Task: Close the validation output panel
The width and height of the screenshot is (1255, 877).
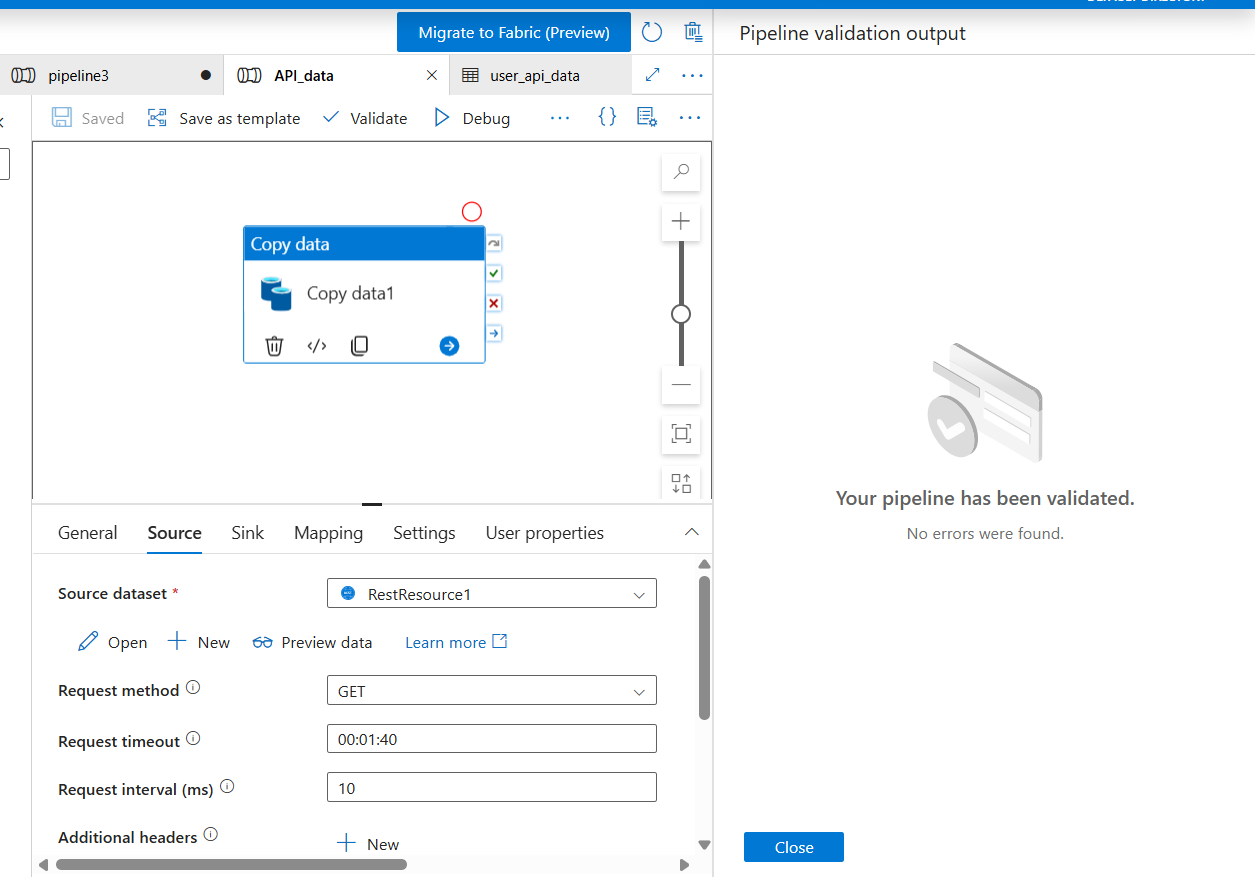Action: (794, 847)
